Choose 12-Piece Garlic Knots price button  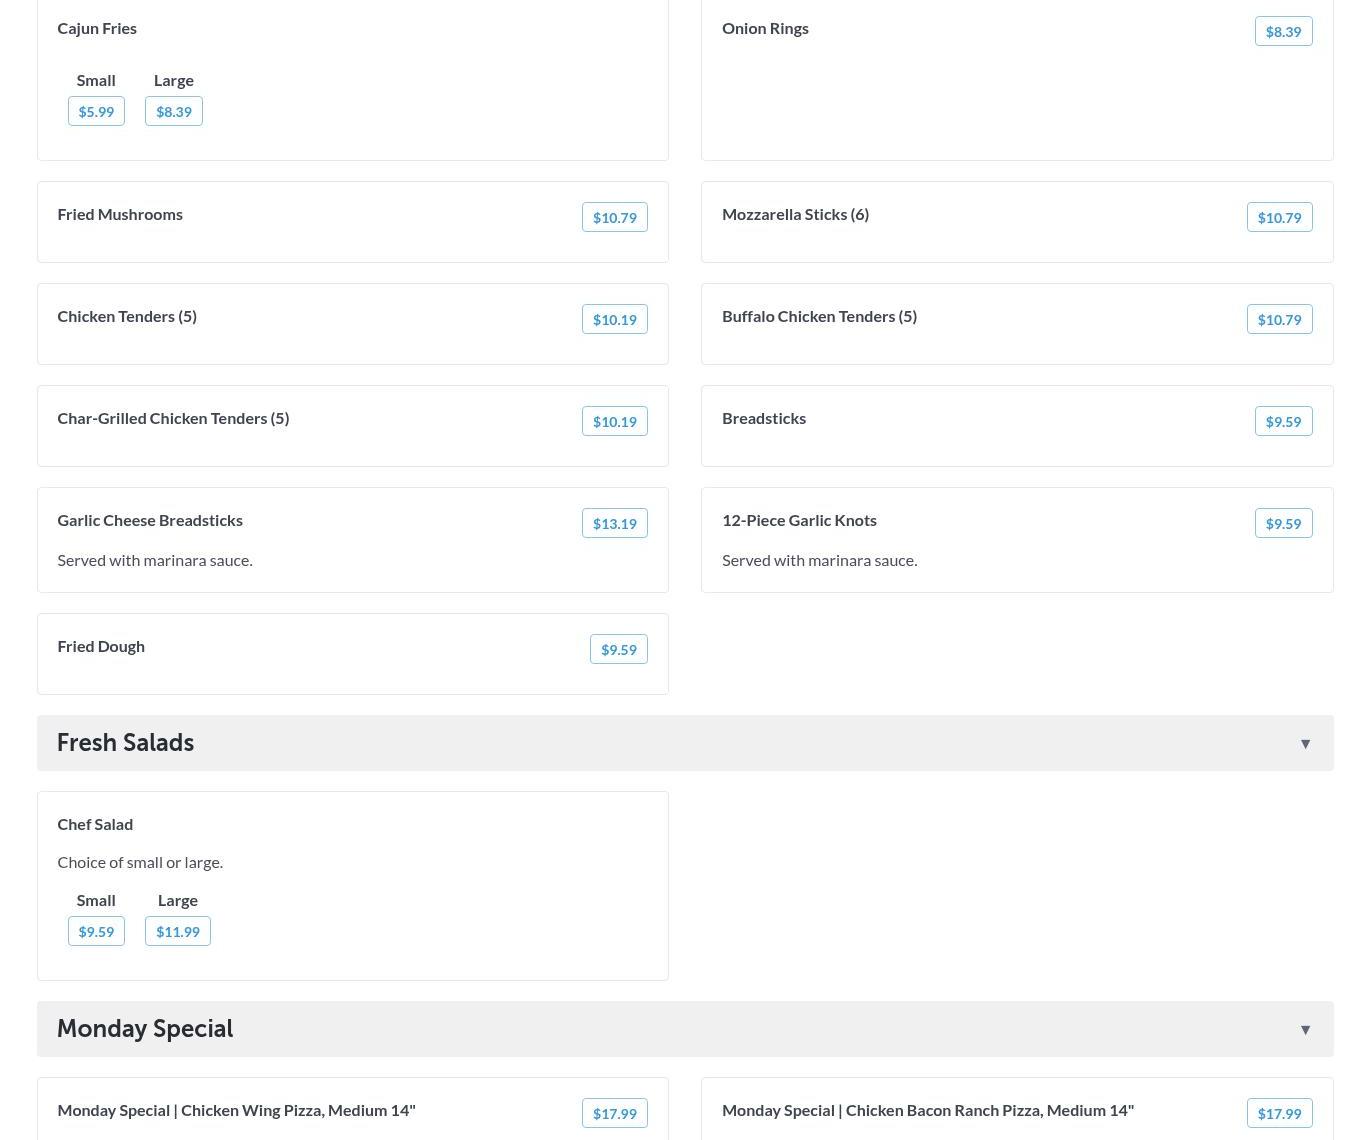pyautogui.click(x=1283, y=523)
